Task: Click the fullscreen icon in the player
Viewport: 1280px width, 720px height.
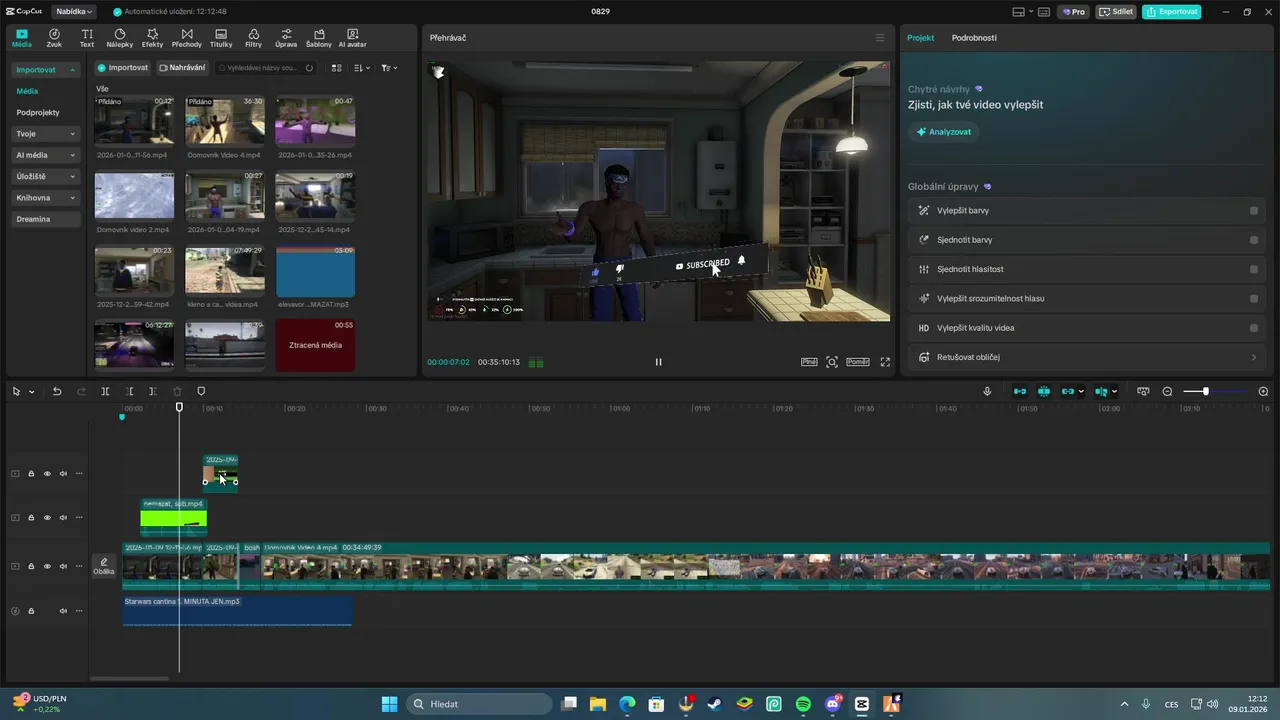Action: click(x=885, y=362)
